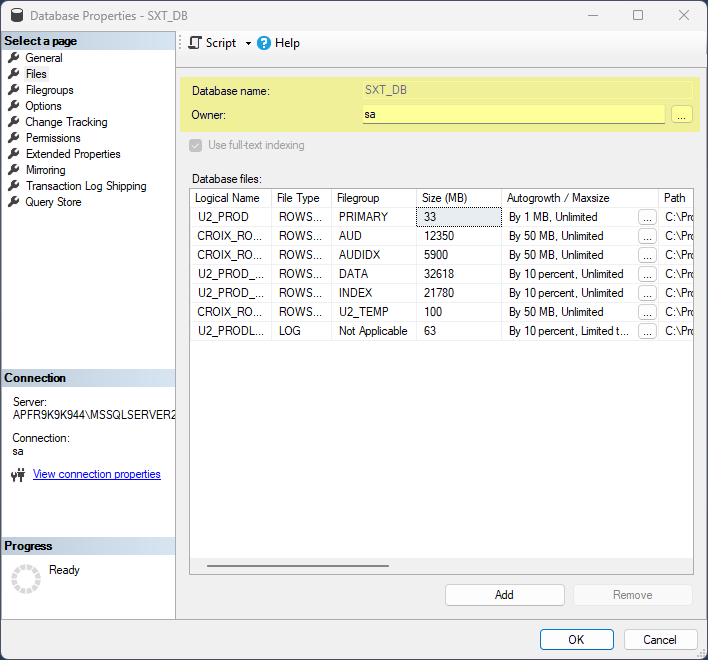The image size is (708, 660).
Task: Click the Mirroring page wrench icon
Action: pyautogui.click(x=14, y=170)
